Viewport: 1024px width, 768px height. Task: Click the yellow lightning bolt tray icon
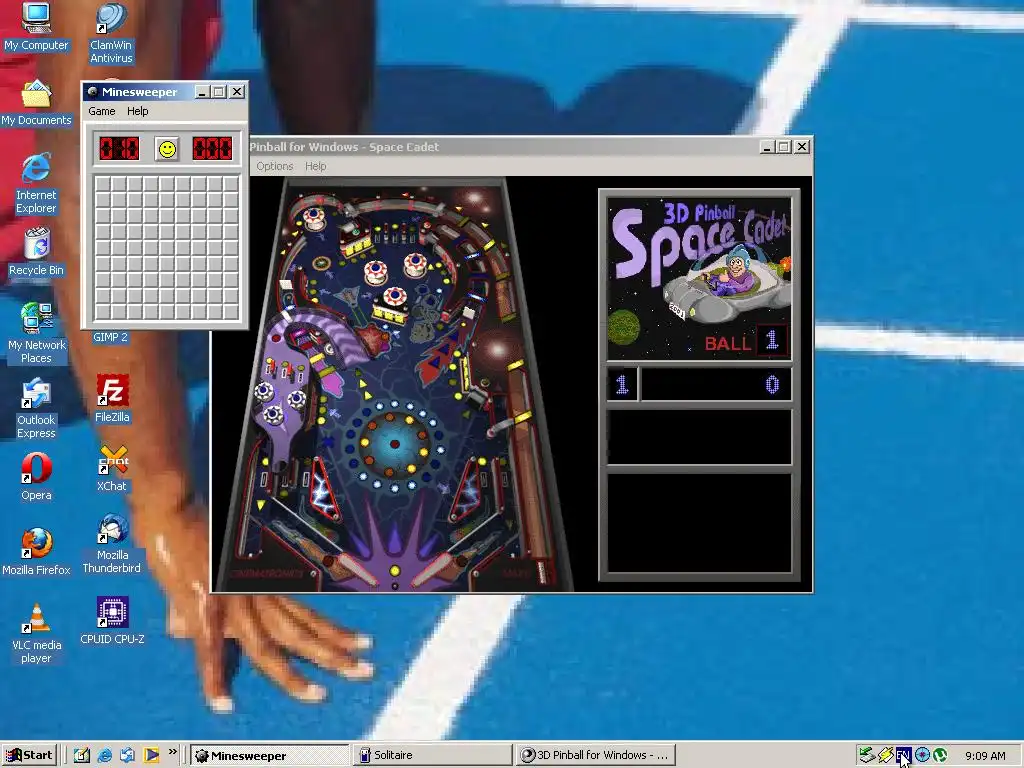(x=885, y=756)
